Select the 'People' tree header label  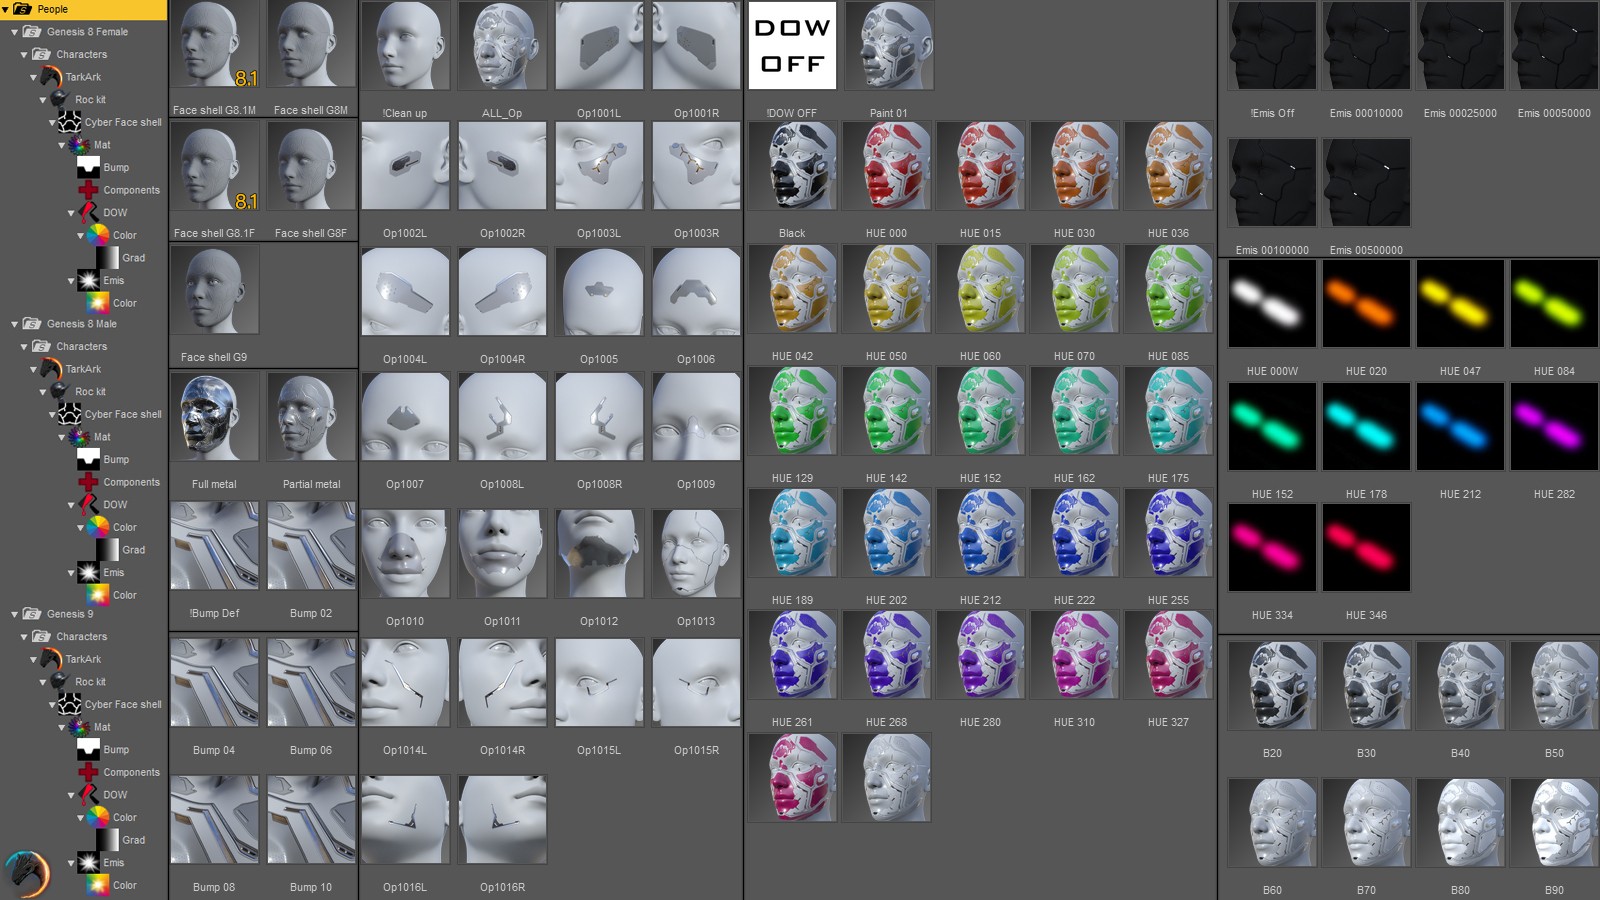pos(53,9)
